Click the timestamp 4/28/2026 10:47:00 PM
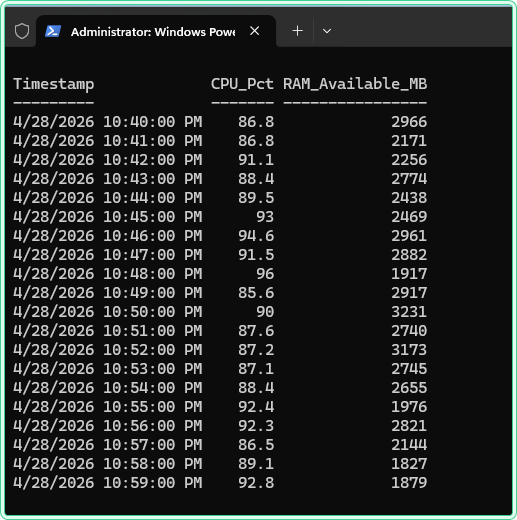 (x=108, y=255)
